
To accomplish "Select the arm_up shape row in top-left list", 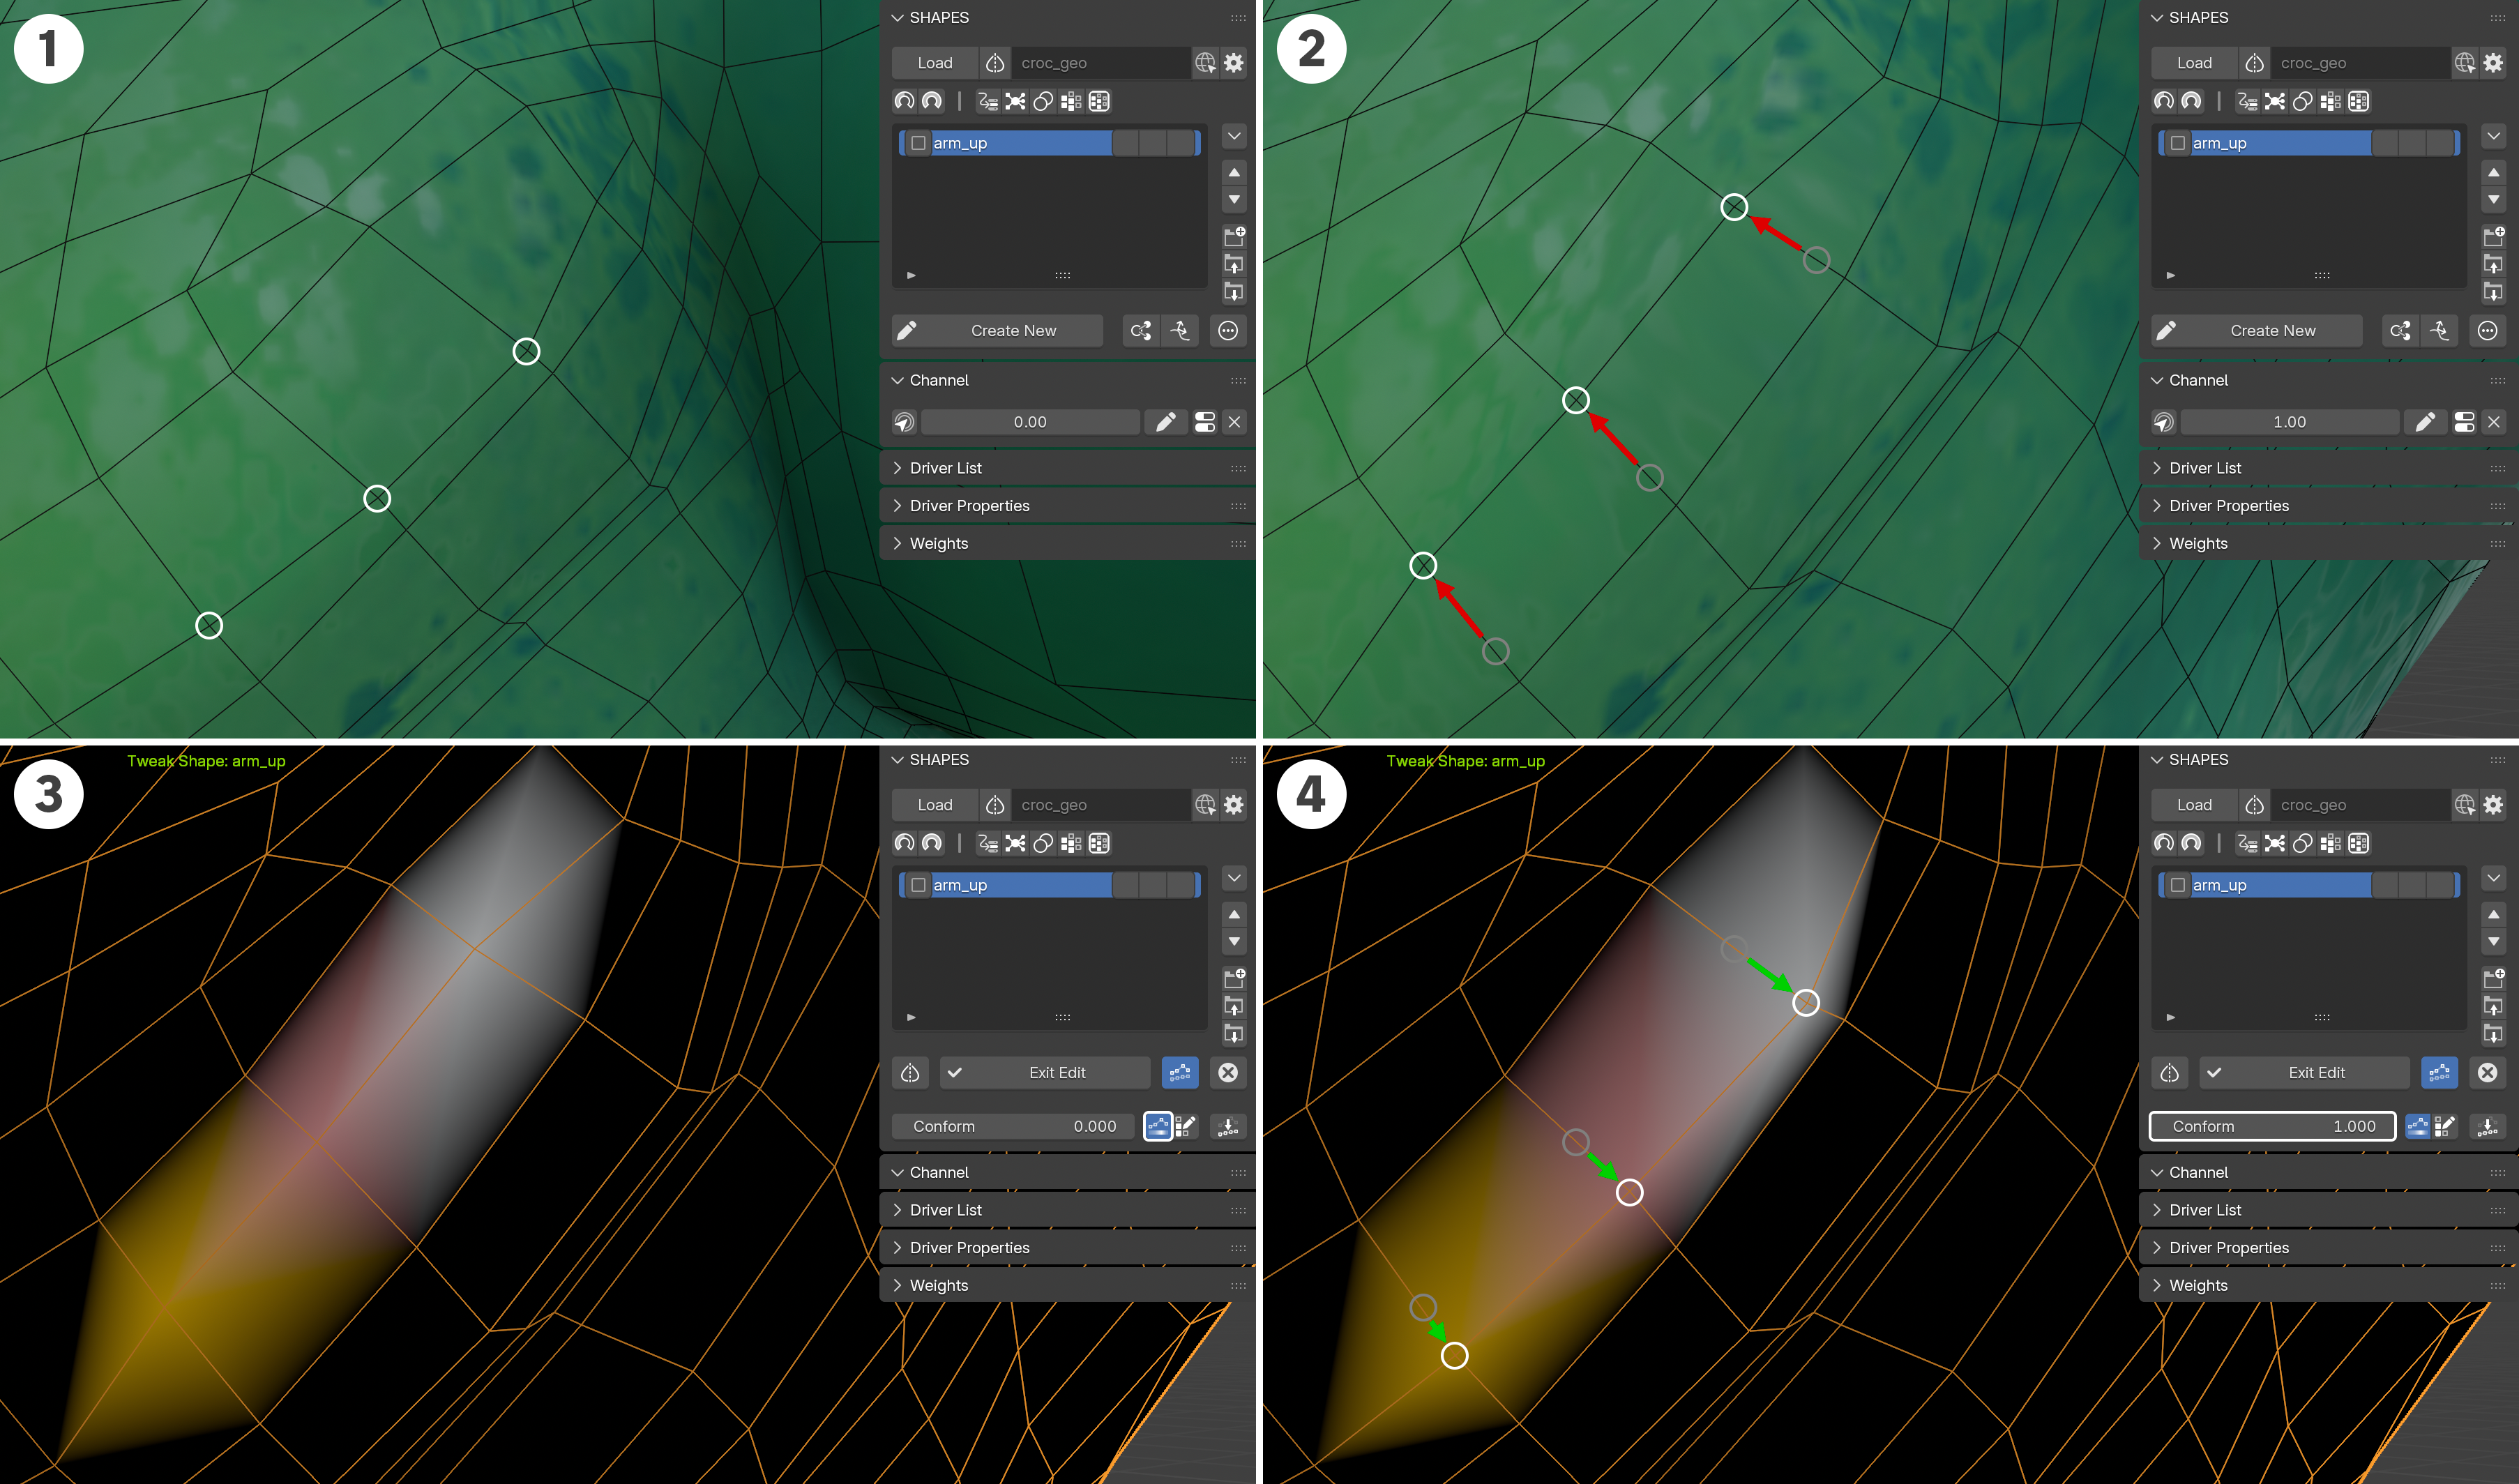I will (1050, 143).
